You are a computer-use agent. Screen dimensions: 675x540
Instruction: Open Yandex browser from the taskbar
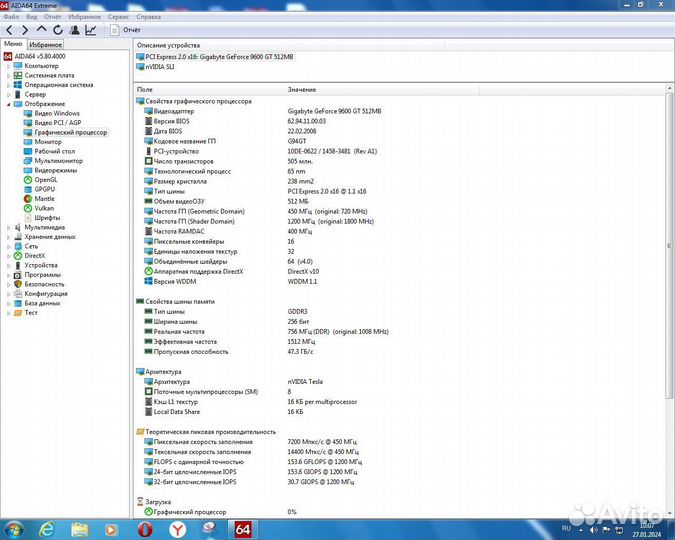pos(177,529)
